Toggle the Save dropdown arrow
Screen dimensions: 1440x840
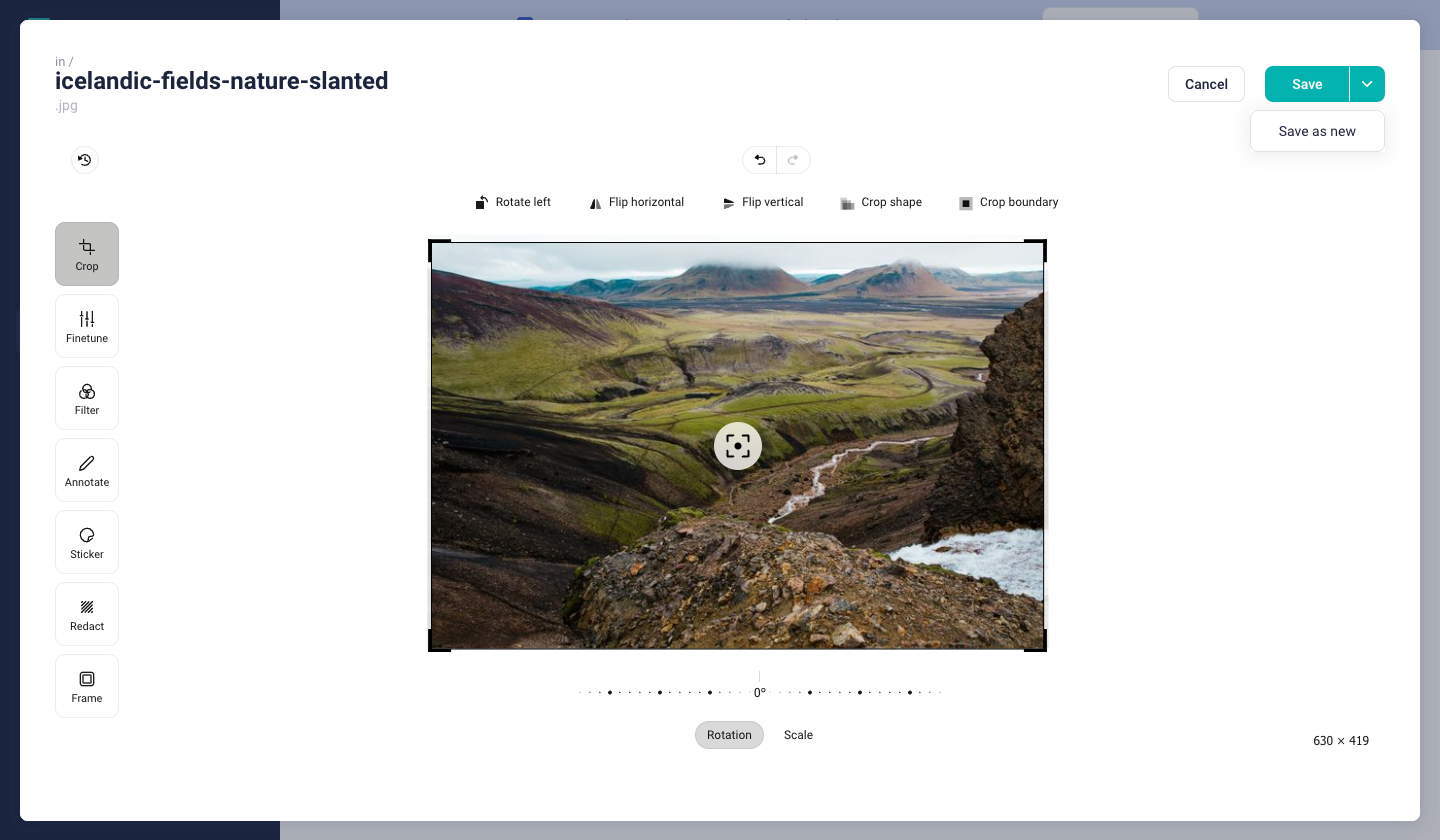(1367, 84)
